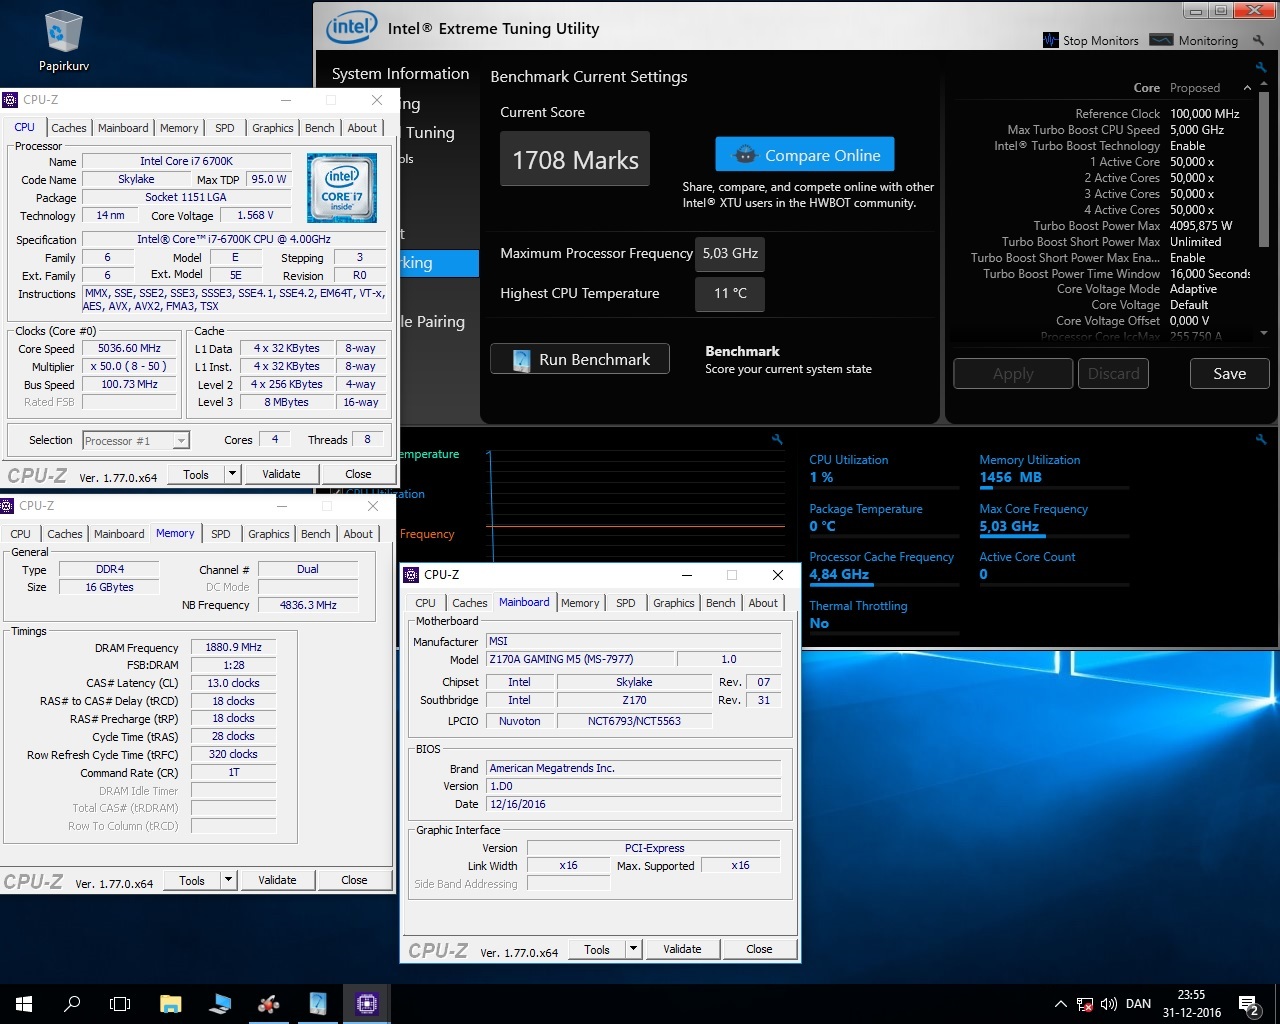Switch to the Intel XTU taskbar icon
Viewport: 1280px width, 1024px height.
pos(318,1003)
